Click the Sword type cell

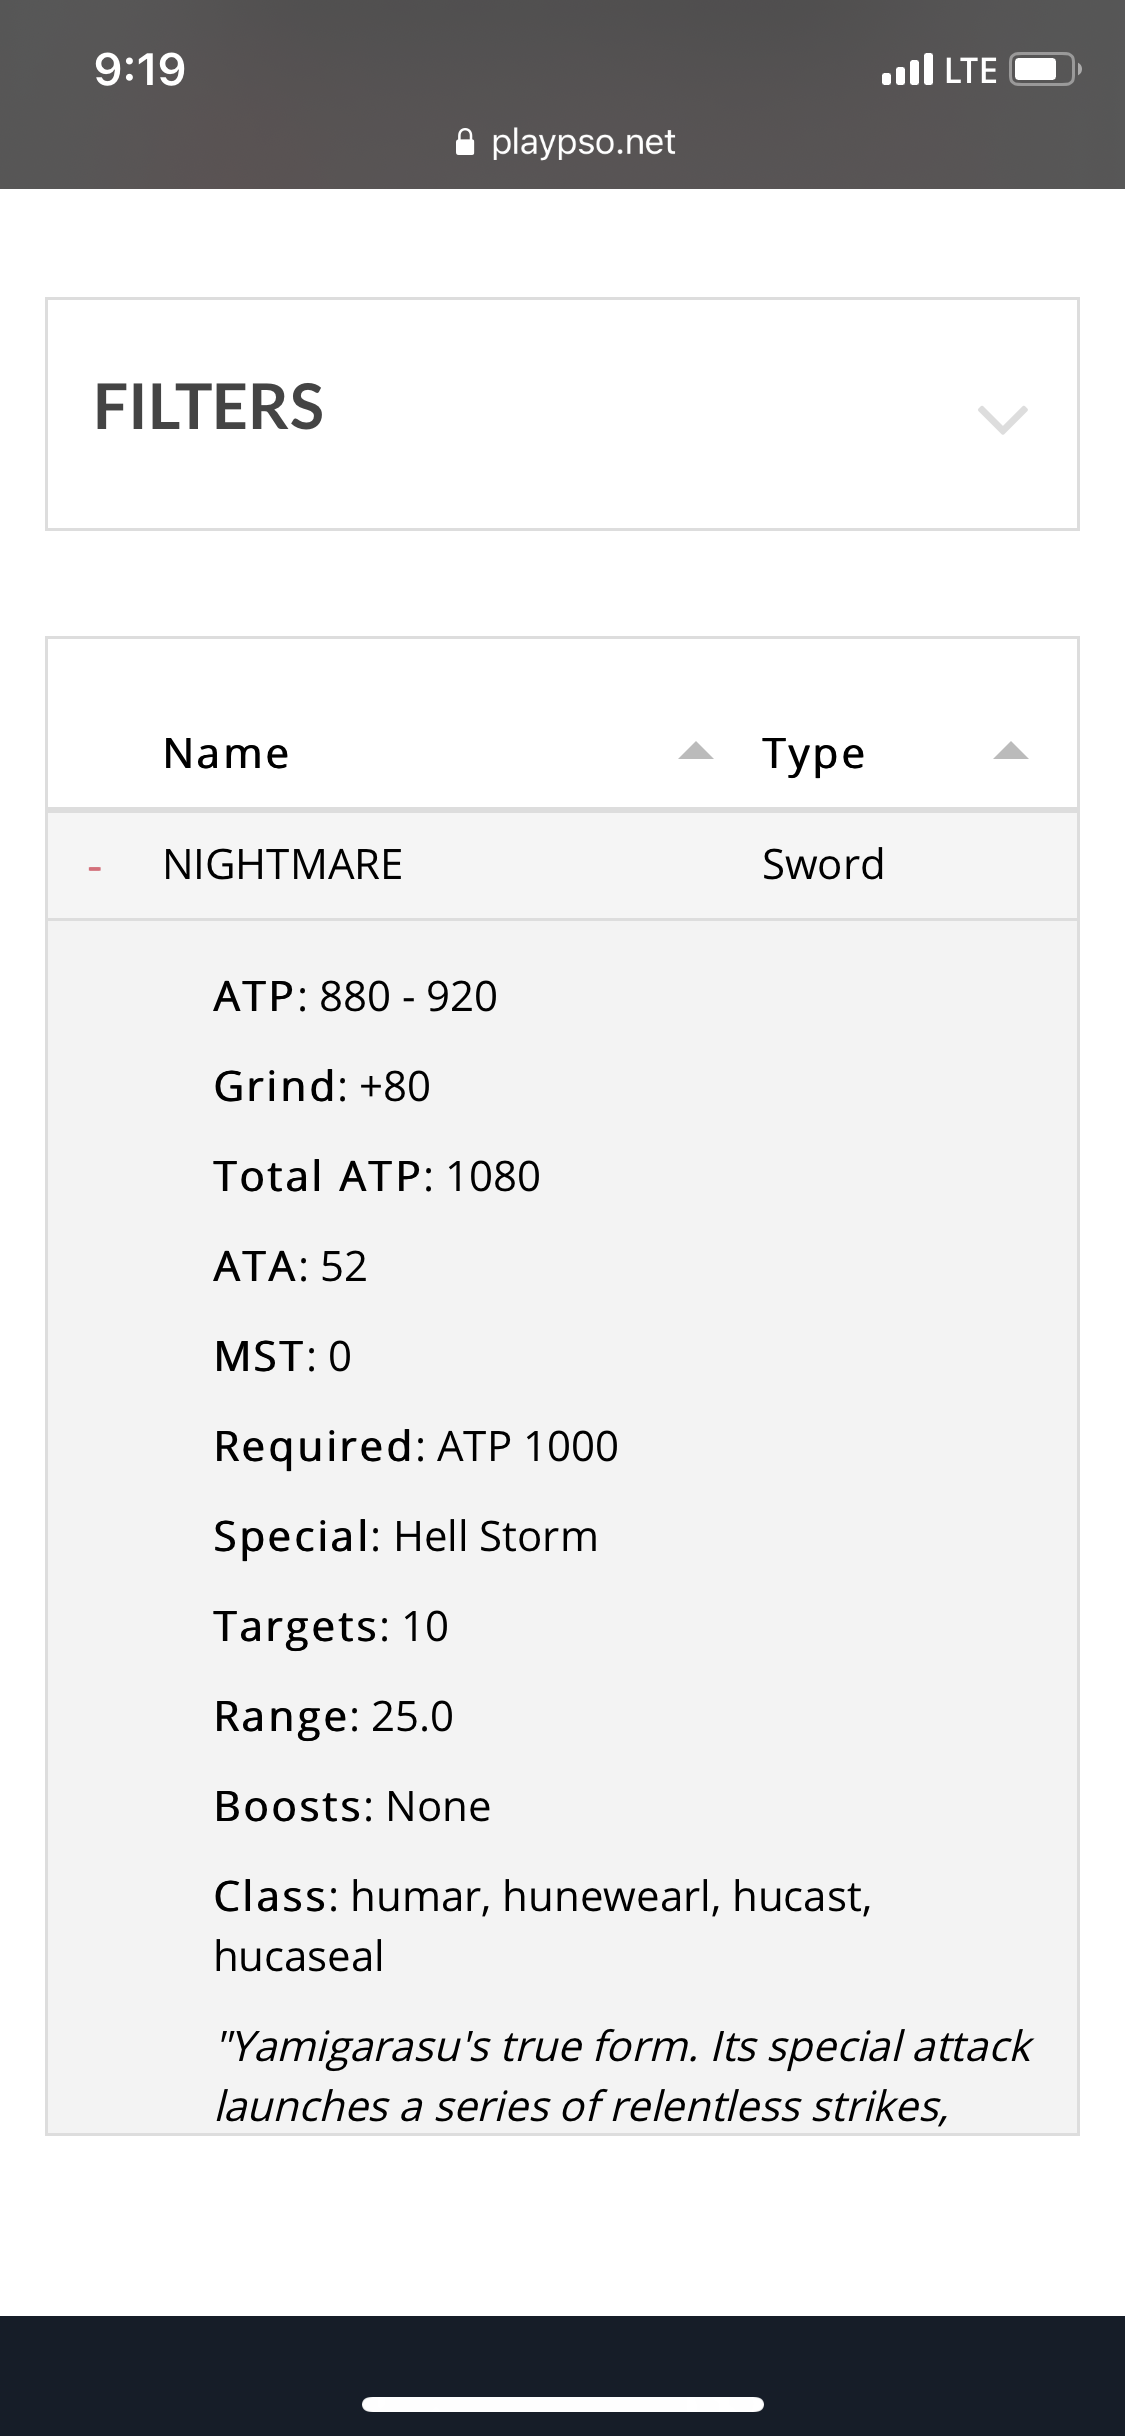(x=823, y=865)
